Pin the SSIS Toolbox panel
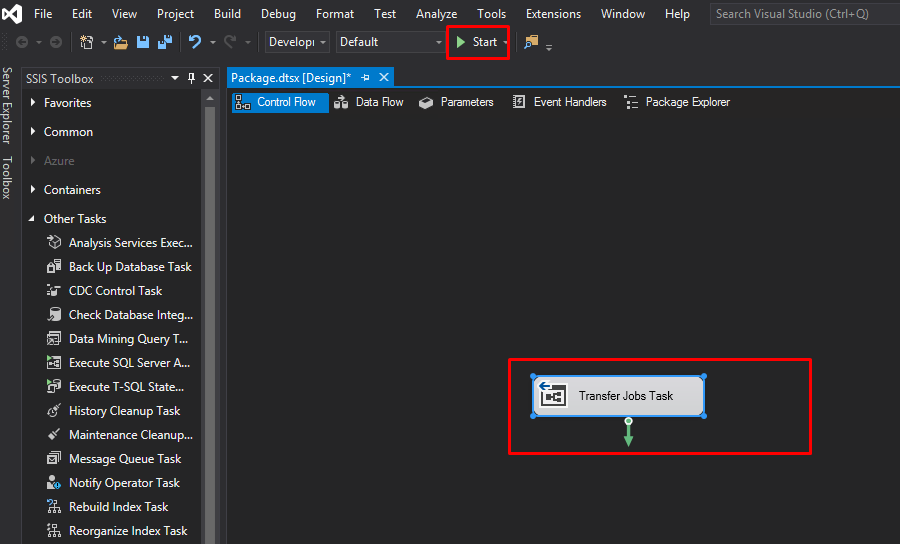The image size is (900, 544). tap(191, 78)
